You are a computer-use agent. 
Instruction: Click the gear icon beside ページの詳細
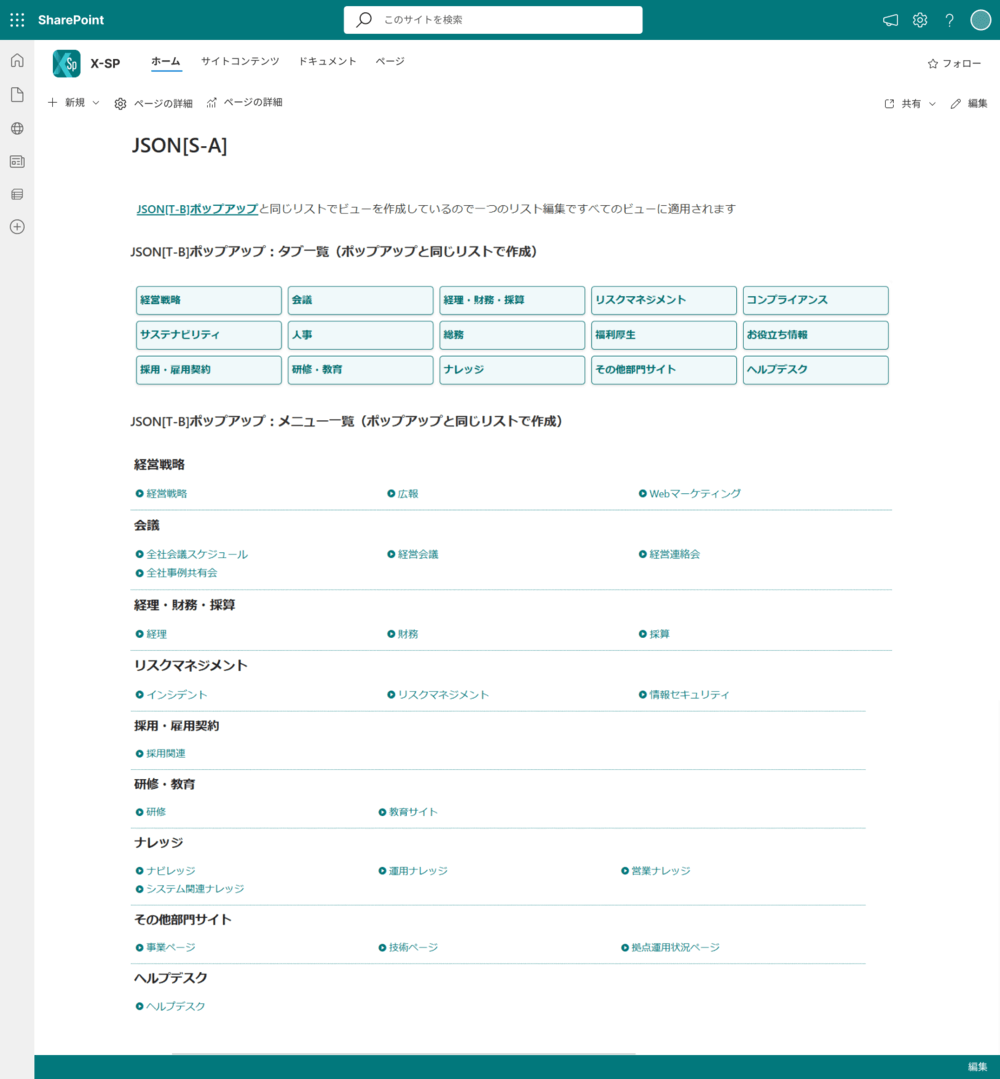coord(120,103)
